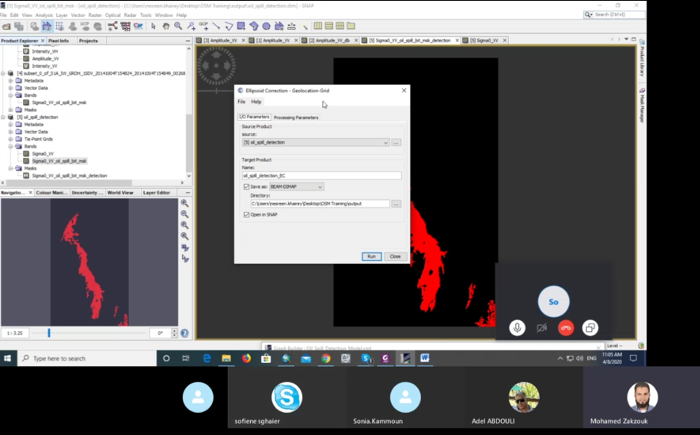Open Product Library side panel

(x=642, y=60)
